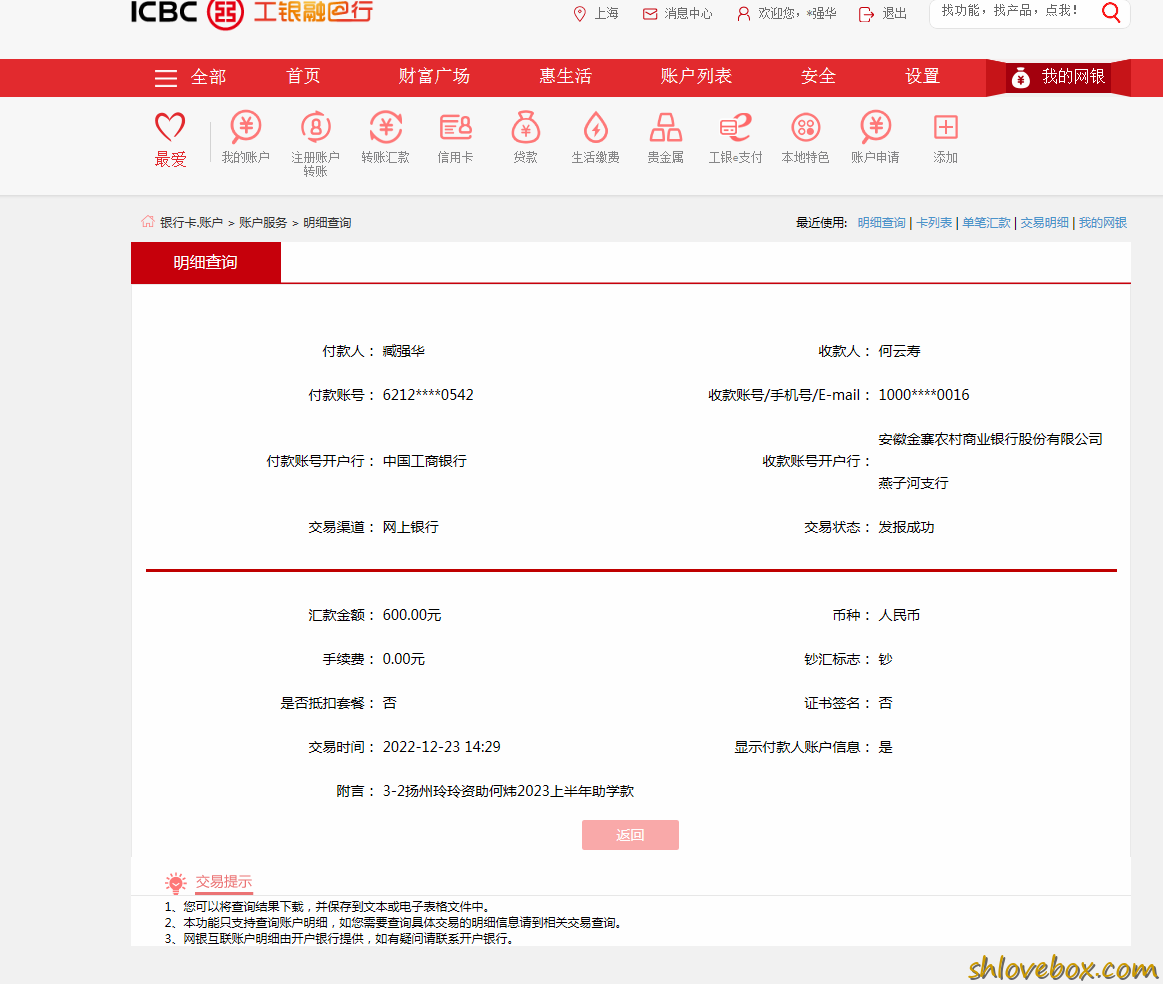
Task: Select fee value 0.00元
Action: [x=403, y=659]
